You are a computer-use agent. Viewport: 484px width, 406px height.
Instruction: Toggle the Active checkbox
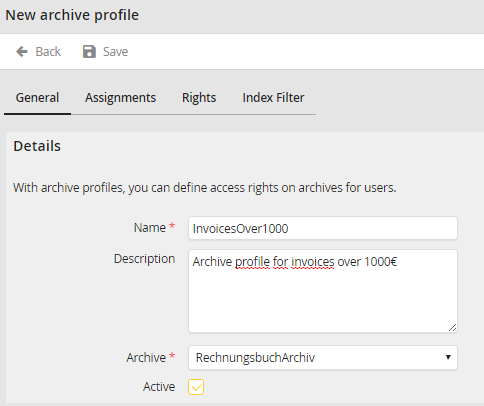point(196,387)
